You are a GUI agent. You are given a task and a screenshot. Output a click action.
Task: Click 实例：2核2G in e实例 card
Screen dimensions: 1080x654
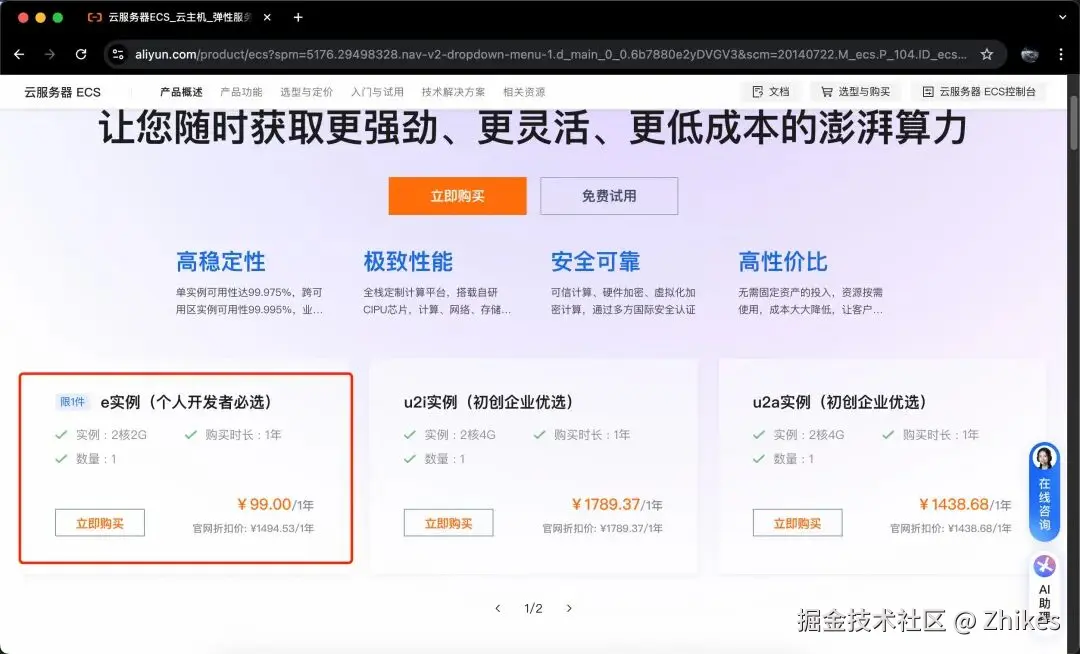[x=111, y=435]
